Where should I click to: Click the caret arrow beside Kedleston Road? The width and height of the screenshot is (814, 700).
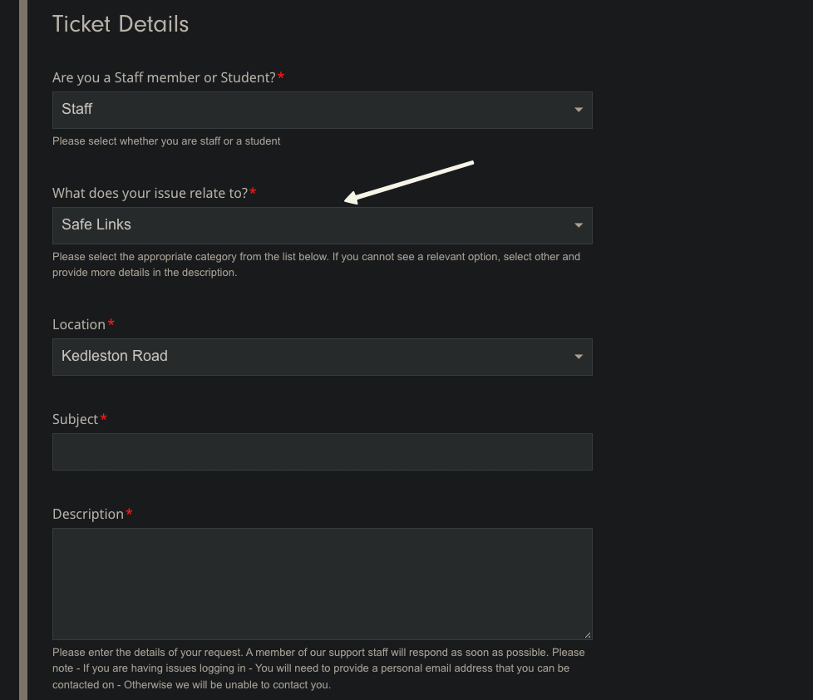(x=578, y=357)
